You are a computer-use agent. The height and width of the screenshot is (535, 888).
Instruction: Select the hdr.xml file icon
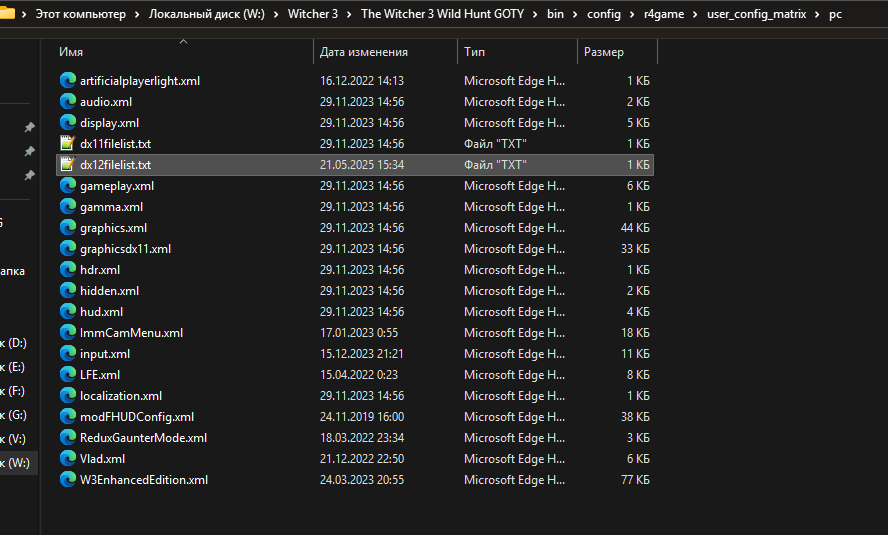pos(68,269)
